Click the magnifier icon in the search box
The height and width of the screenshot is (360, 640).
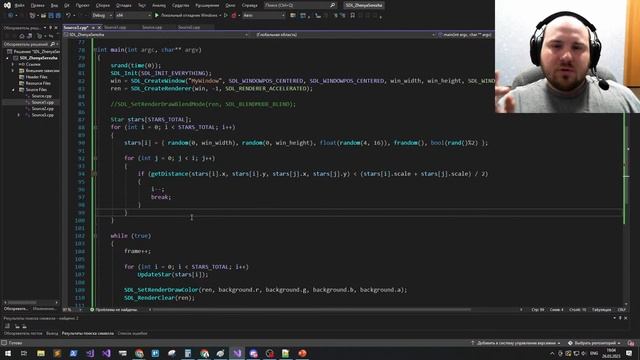(x=332, y=5)
